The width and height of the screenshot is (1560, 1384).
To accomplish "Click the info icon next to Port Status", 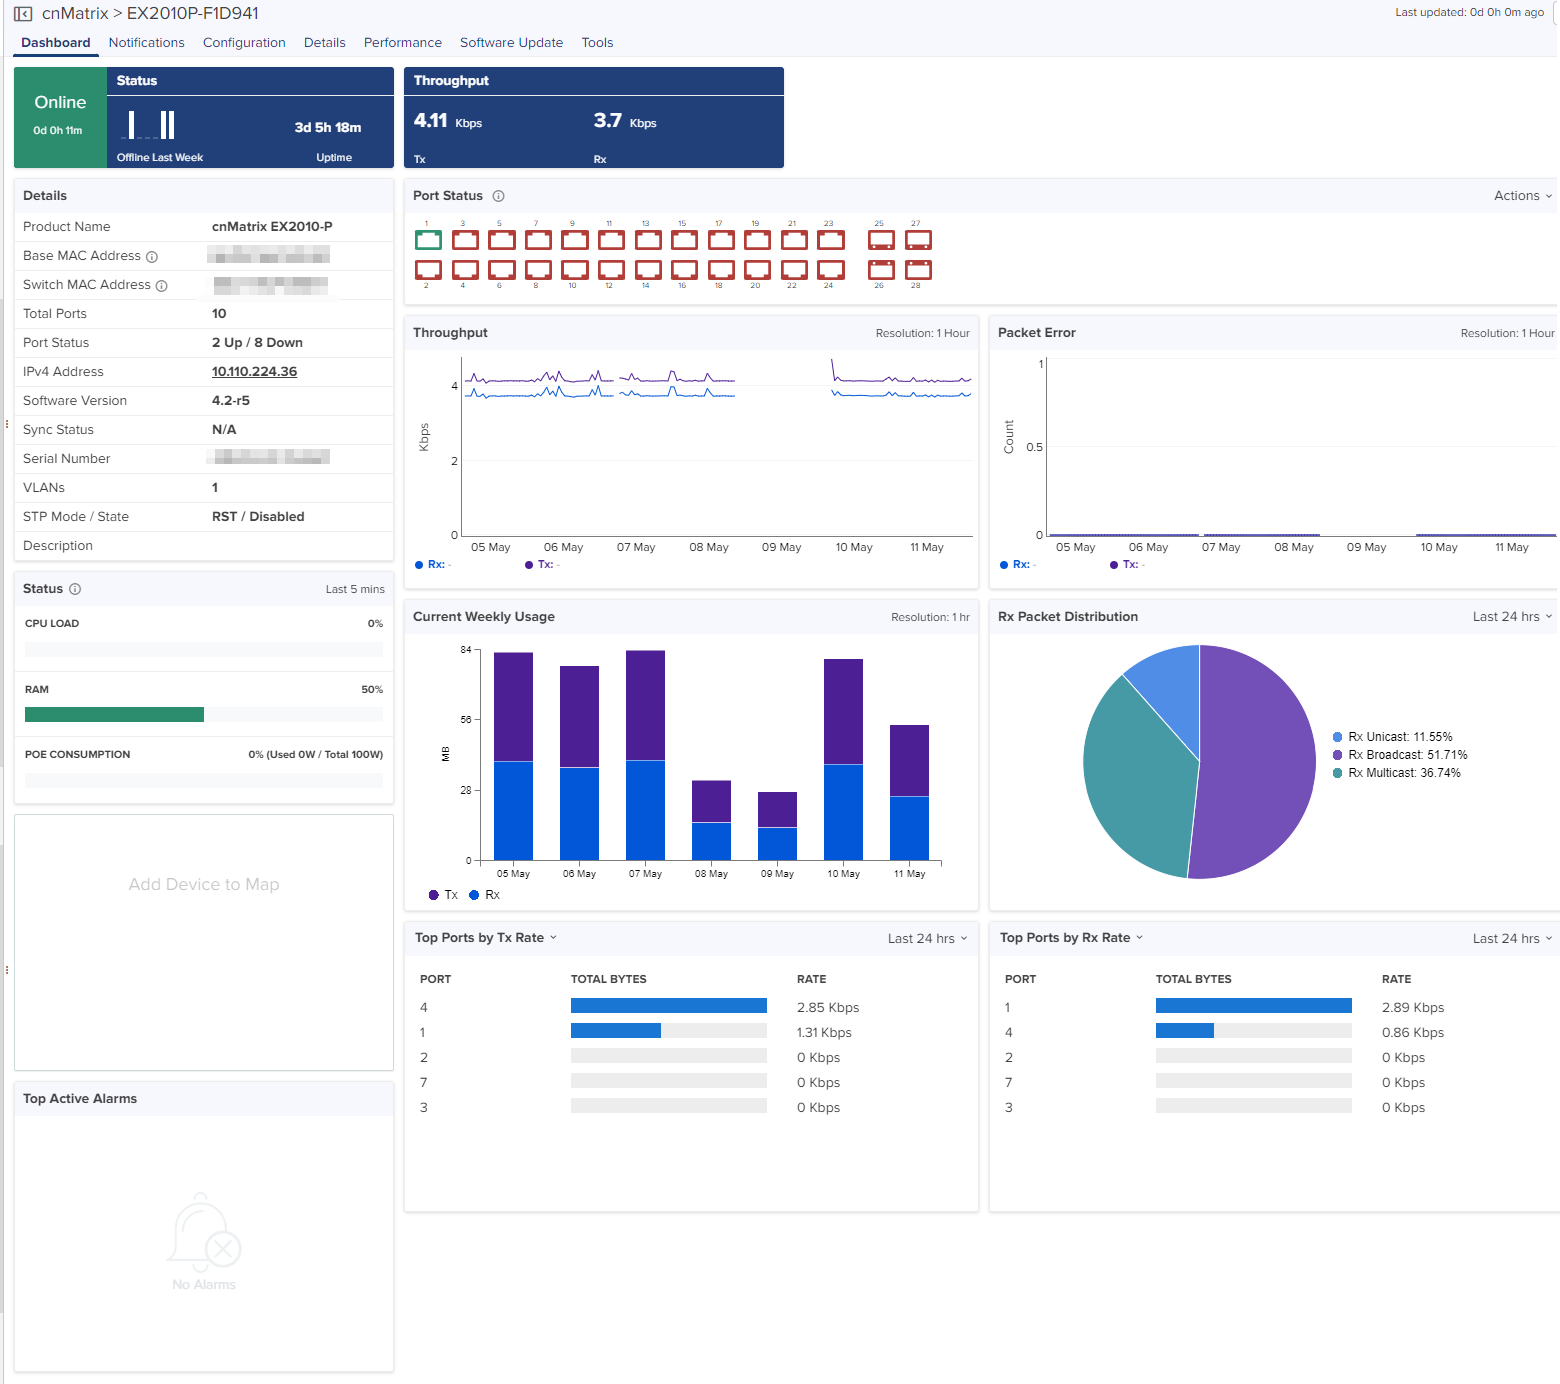I will click(x=498, y=196).
